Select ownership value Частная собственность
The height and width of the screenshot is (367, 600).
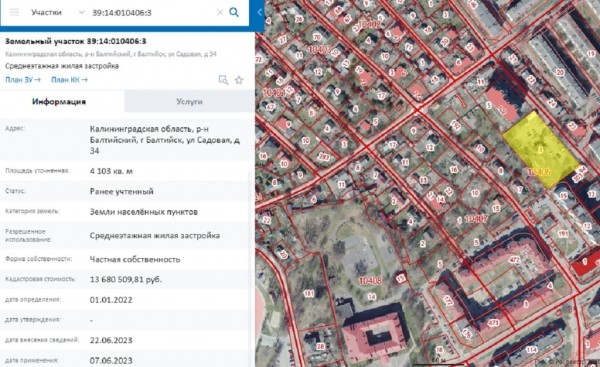click(x=135, y=259)
